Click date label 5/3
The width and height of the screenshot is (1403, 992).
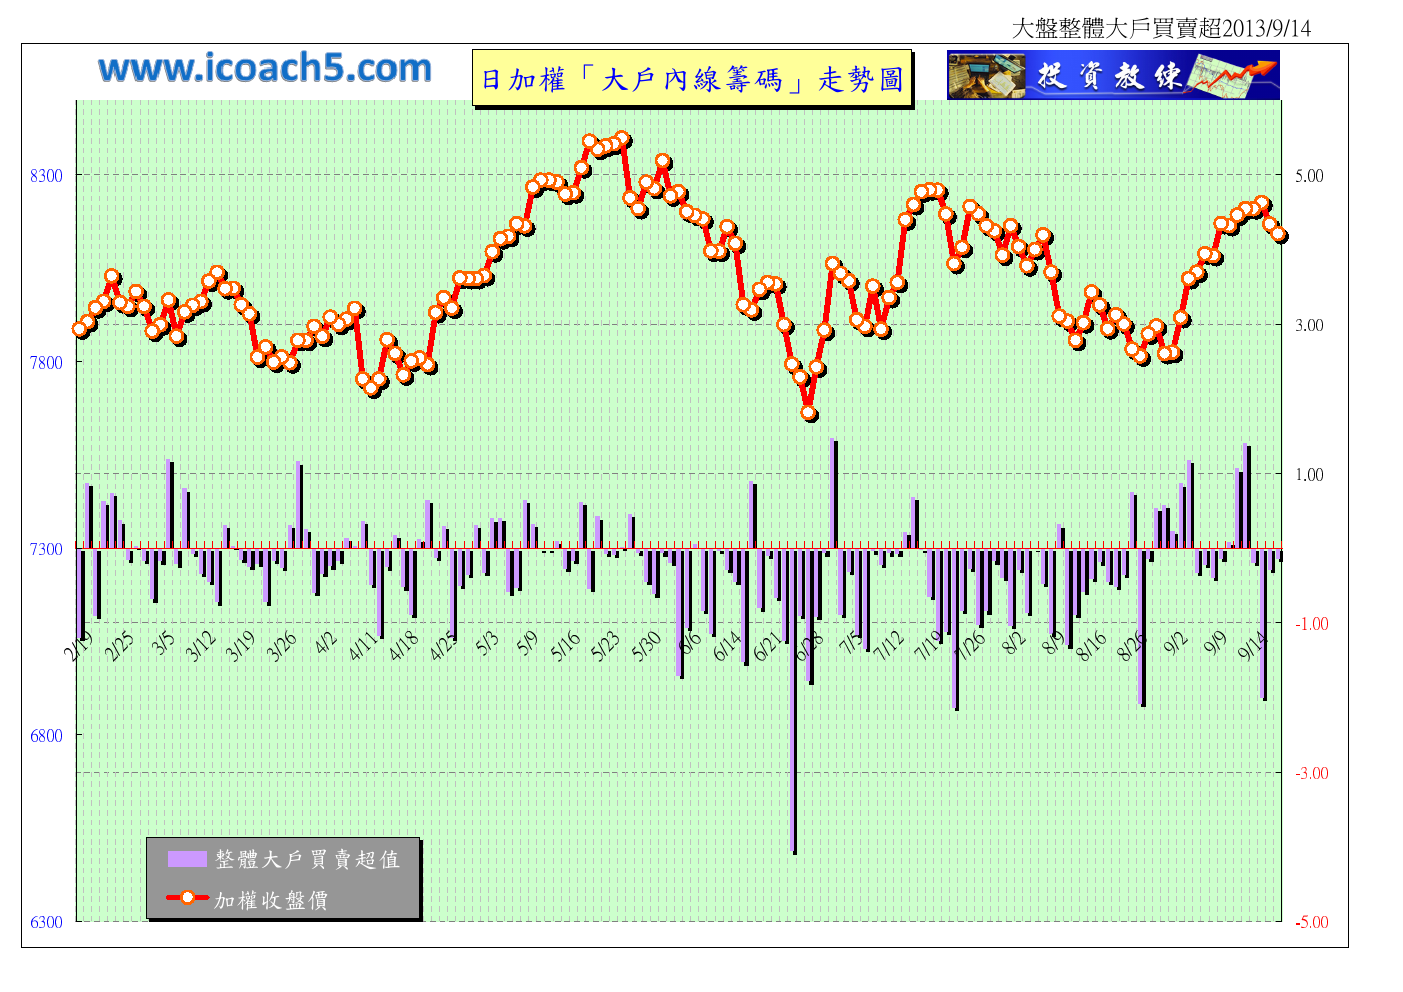click(486, 643)
